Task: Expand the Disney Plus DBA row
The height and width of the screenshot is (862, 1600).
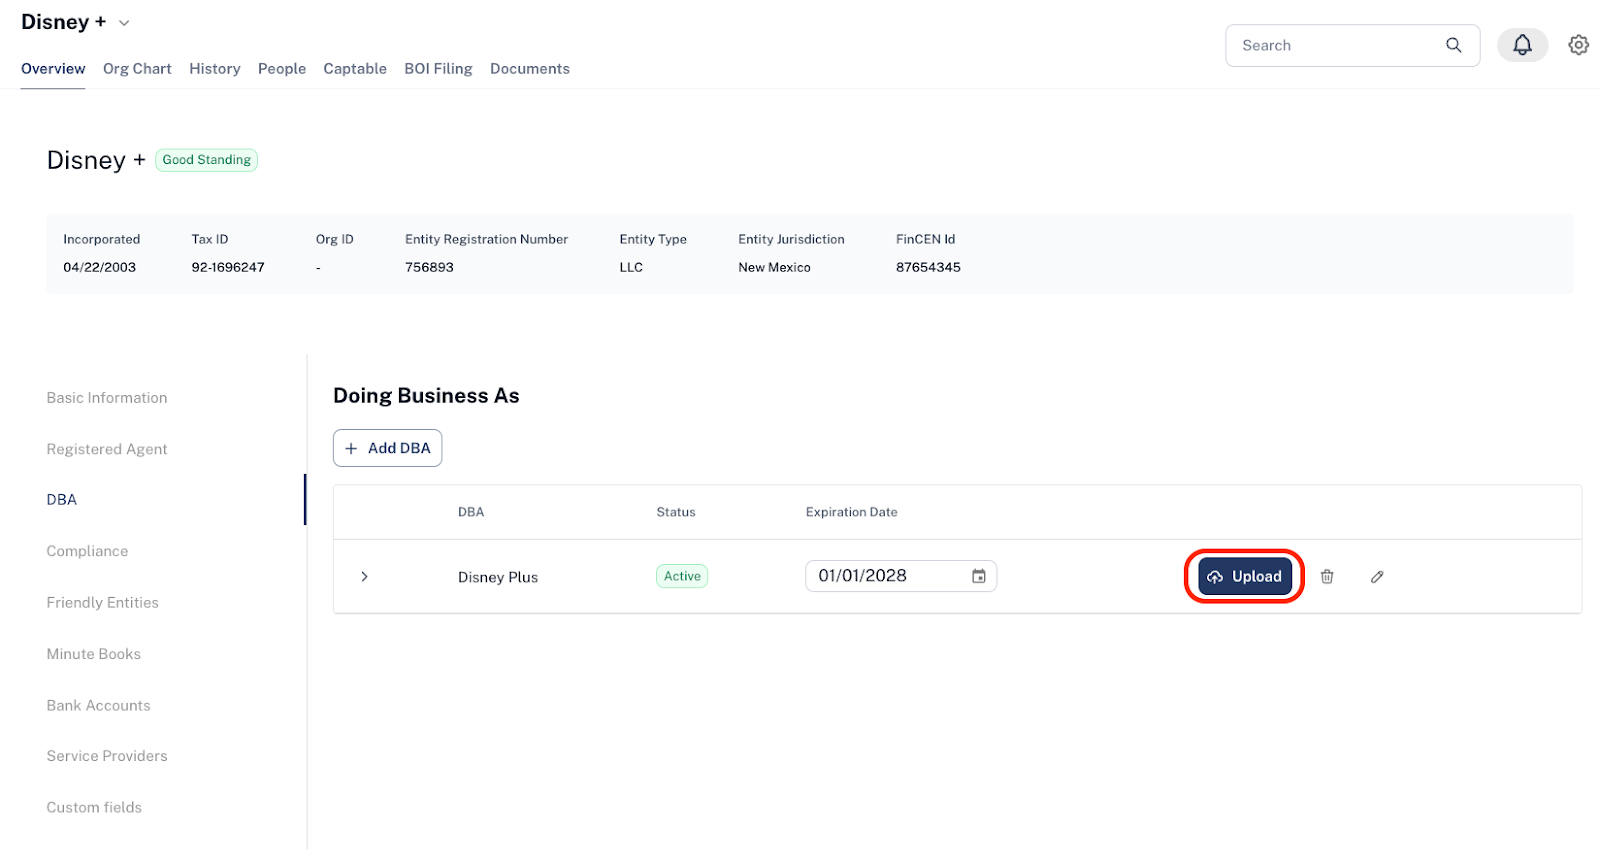Action: point(365,577)
